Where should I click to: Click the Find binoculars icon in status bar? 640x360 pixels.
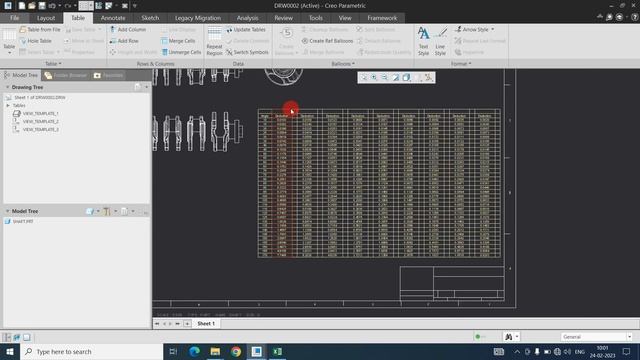click(509, 337)
